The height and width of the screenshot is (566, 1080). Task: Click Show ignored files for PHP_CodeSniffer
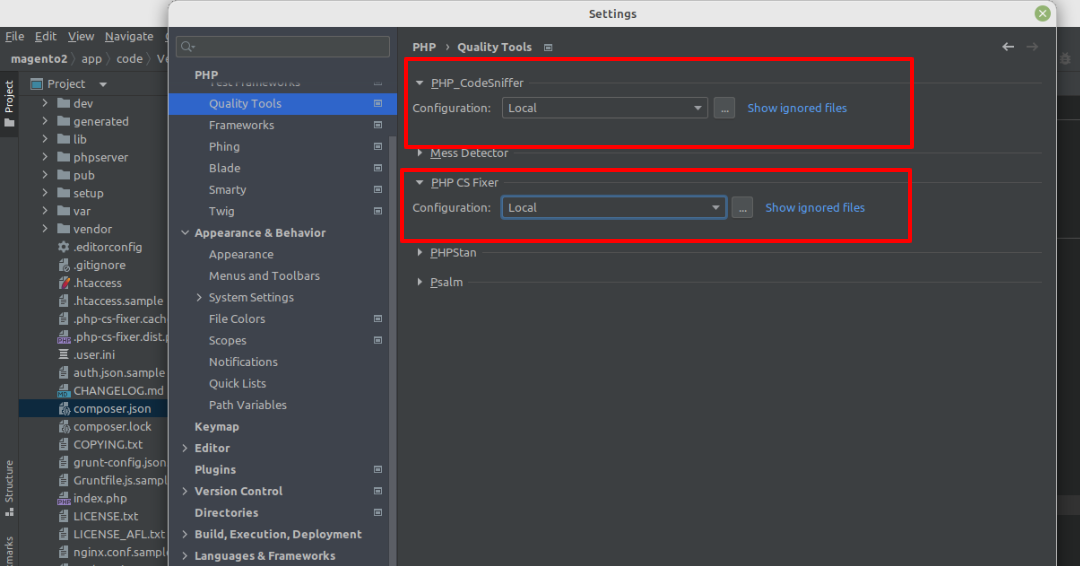(x=797, y=108)
